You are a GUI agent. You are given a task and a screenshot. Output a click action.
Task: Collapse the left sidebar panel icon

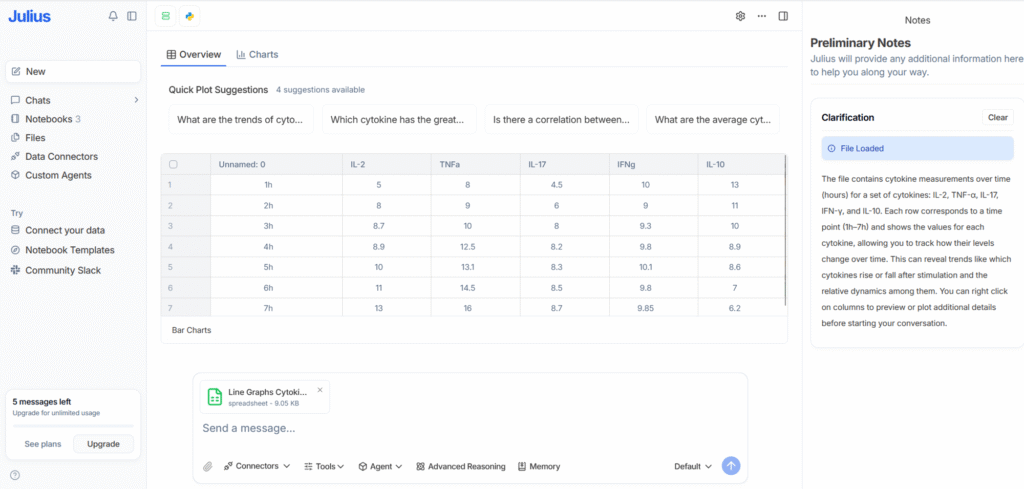(132, 16)
